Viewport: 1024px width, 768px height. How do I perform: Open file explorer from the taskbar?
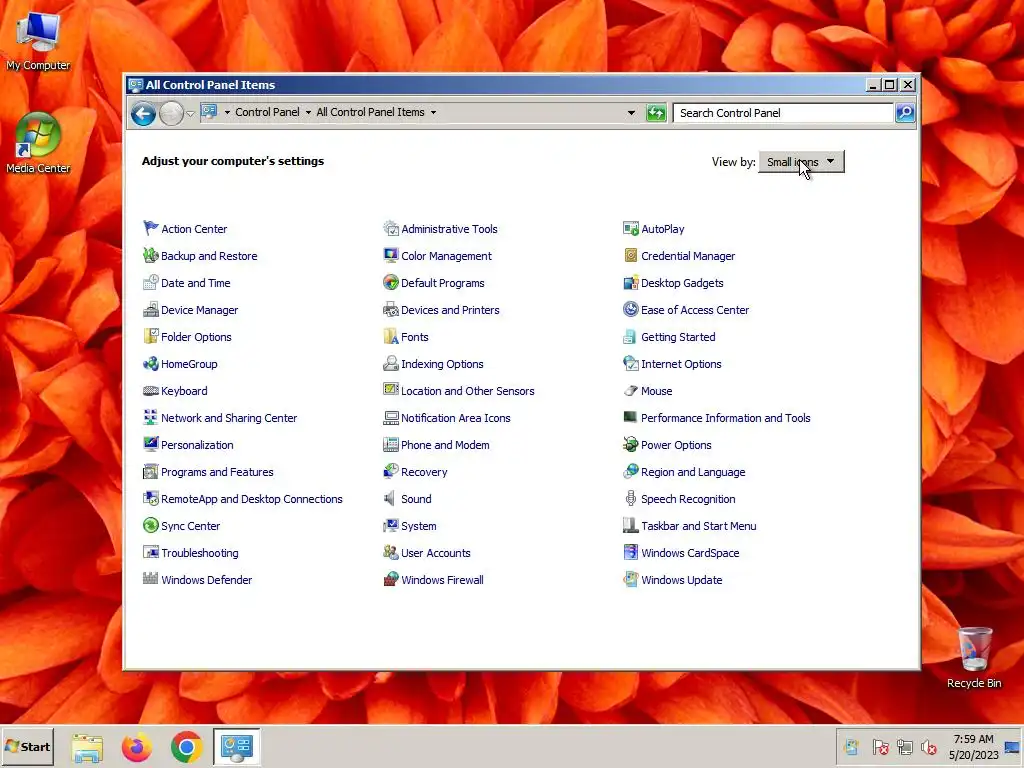pyautogui.click(x=88, y=748)
